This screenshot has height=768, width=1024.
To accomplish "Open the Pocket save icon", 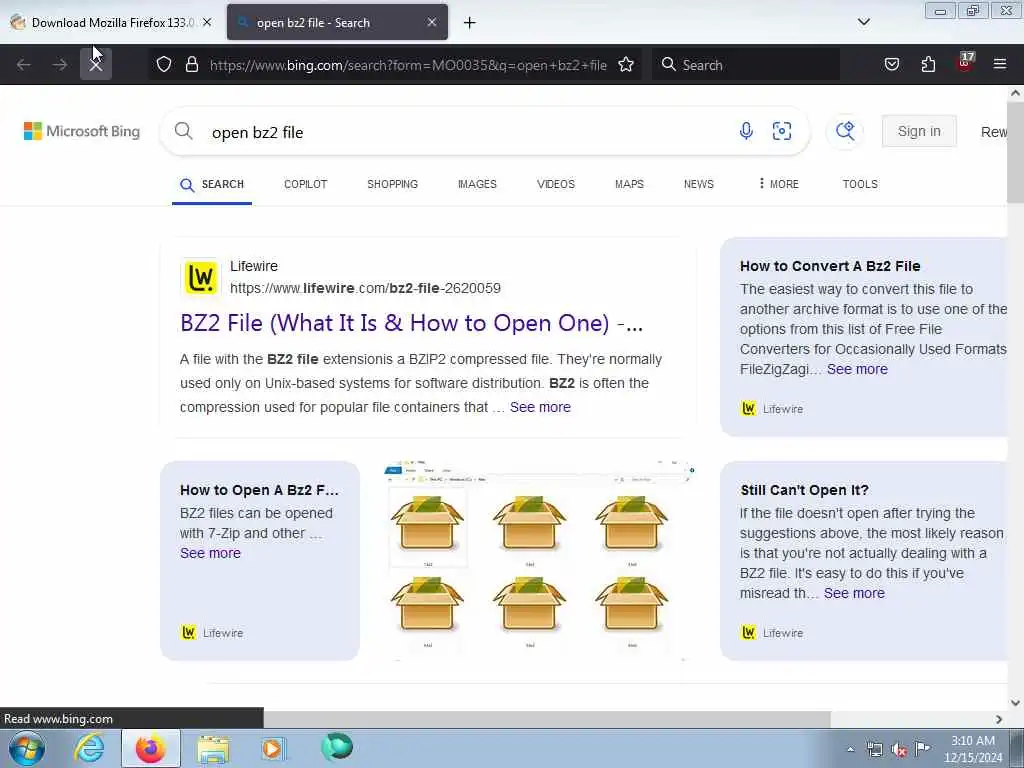I will click(891, 64).
